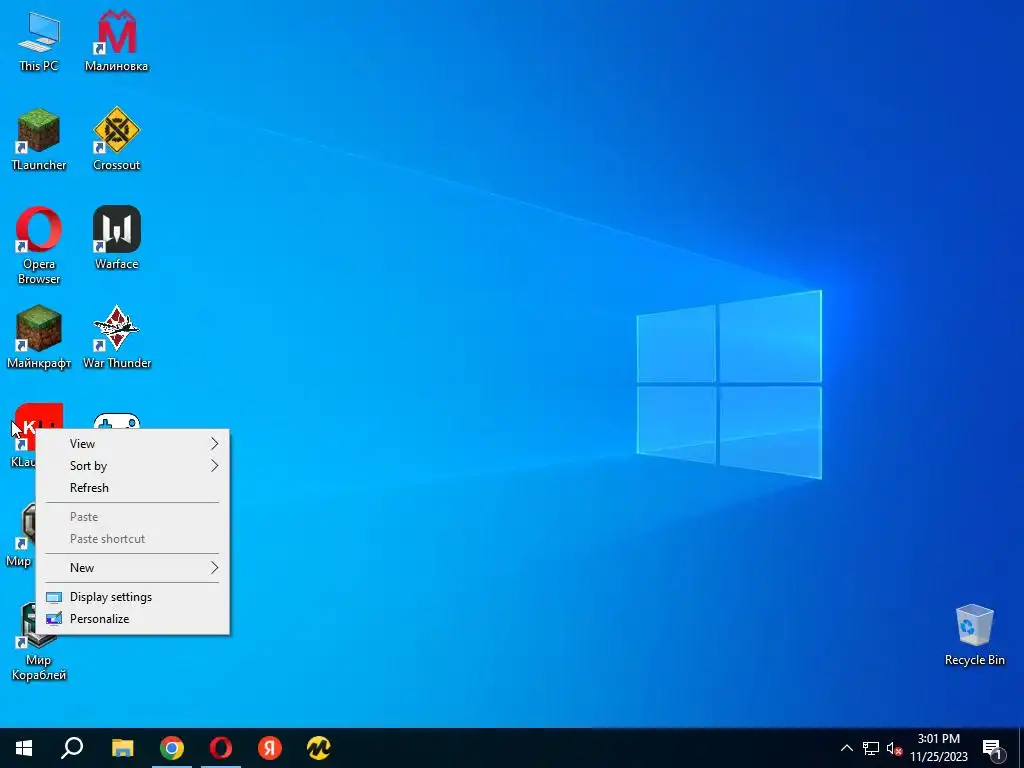1024x768 pixels.
Task: Open the Windows Start menu
Action: pyautogui.click(x=24, y=748)
